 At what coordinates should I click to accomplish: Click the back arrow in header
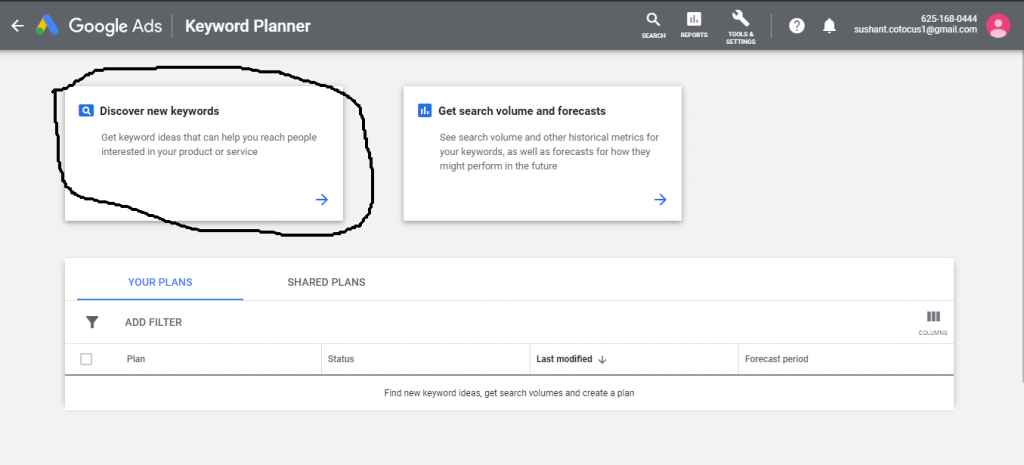[x=16, y=26]
